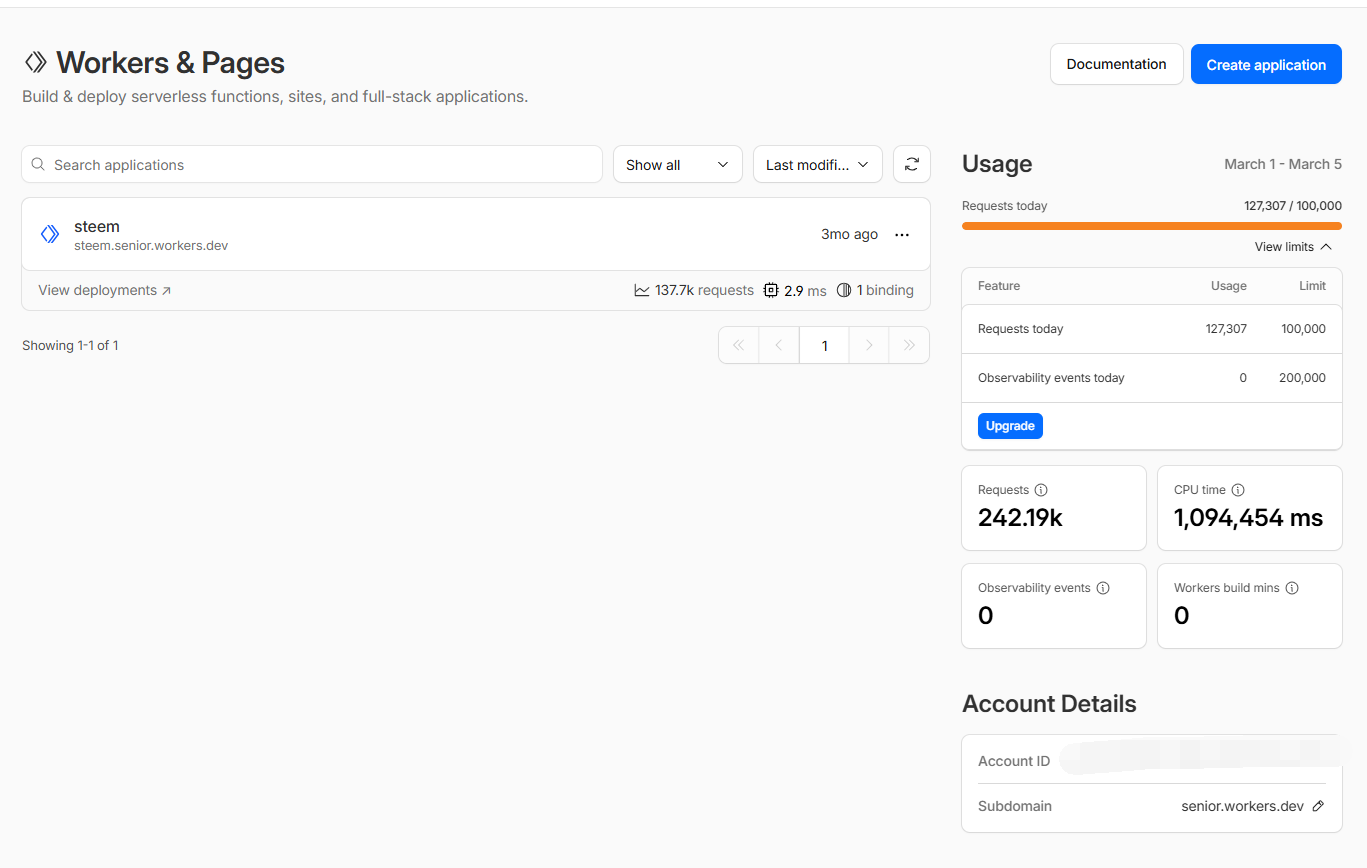The height and width of the screenshot is (868, 1367).
Task: Click the next page arrow
Action: [869, 345]
